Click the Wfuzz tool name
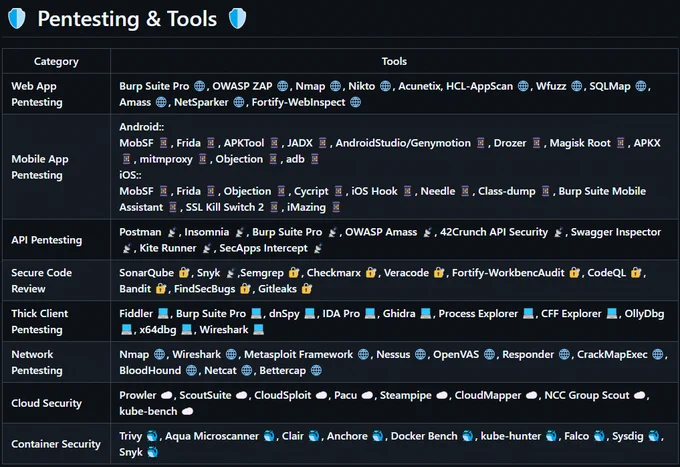The image size is (680, 467). pyautogui.click(x=551, y=86)
